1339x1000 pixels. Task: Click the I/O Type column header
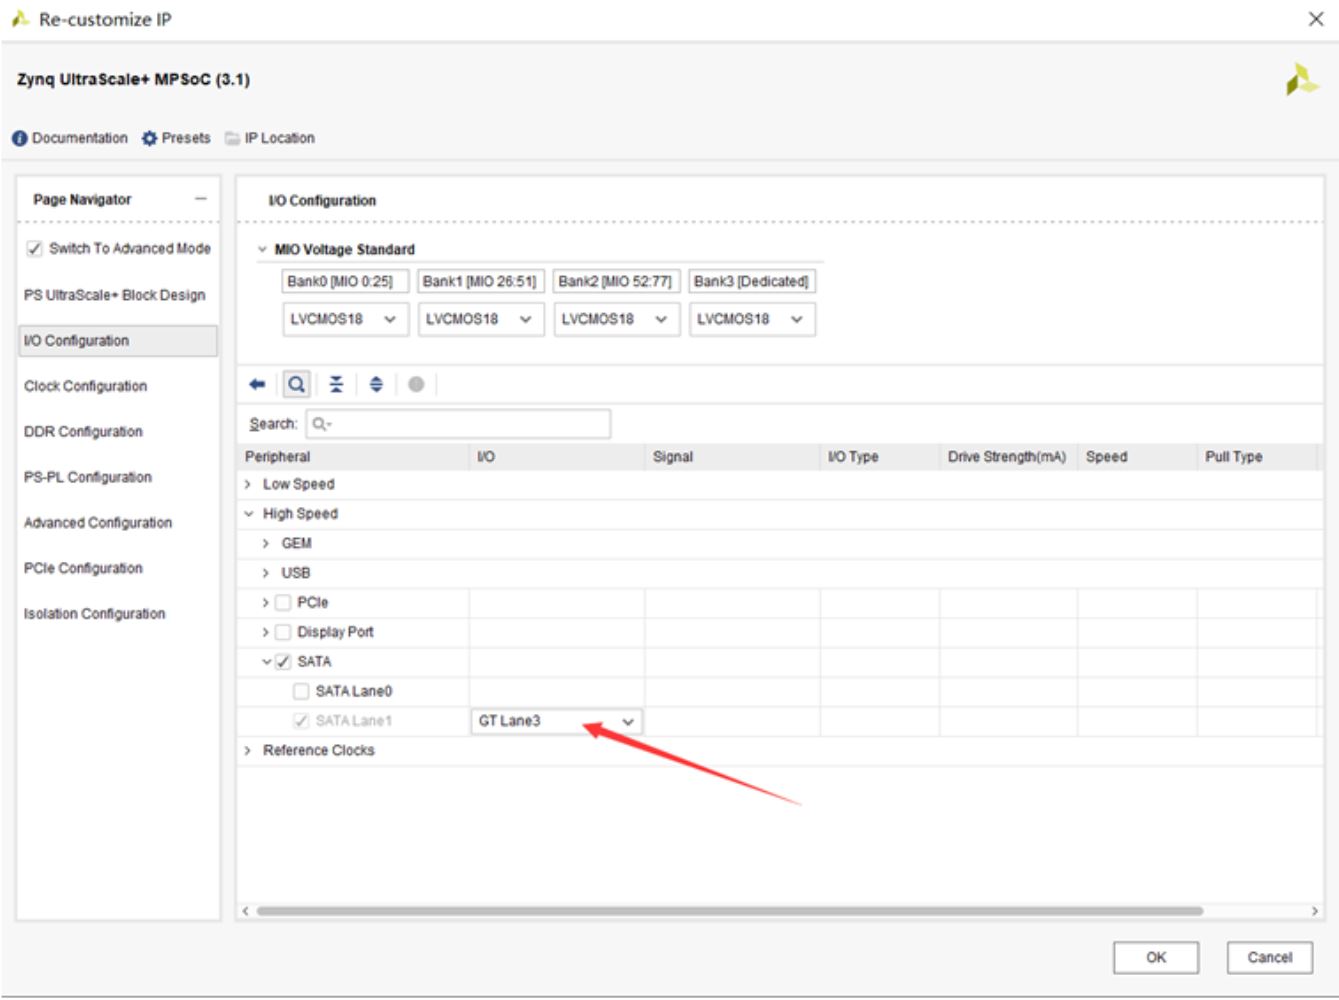point(879,457)
